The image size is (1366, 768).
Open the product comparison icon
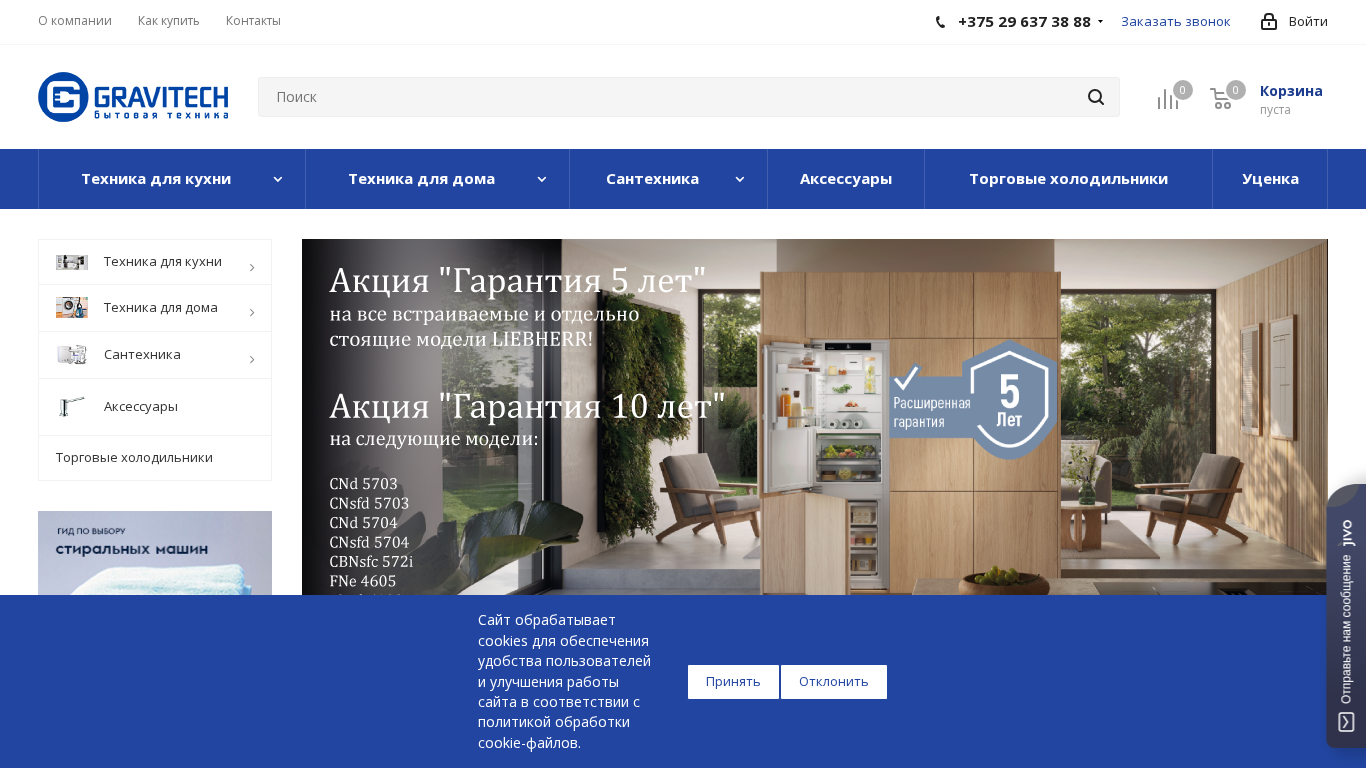point(1168,98)
